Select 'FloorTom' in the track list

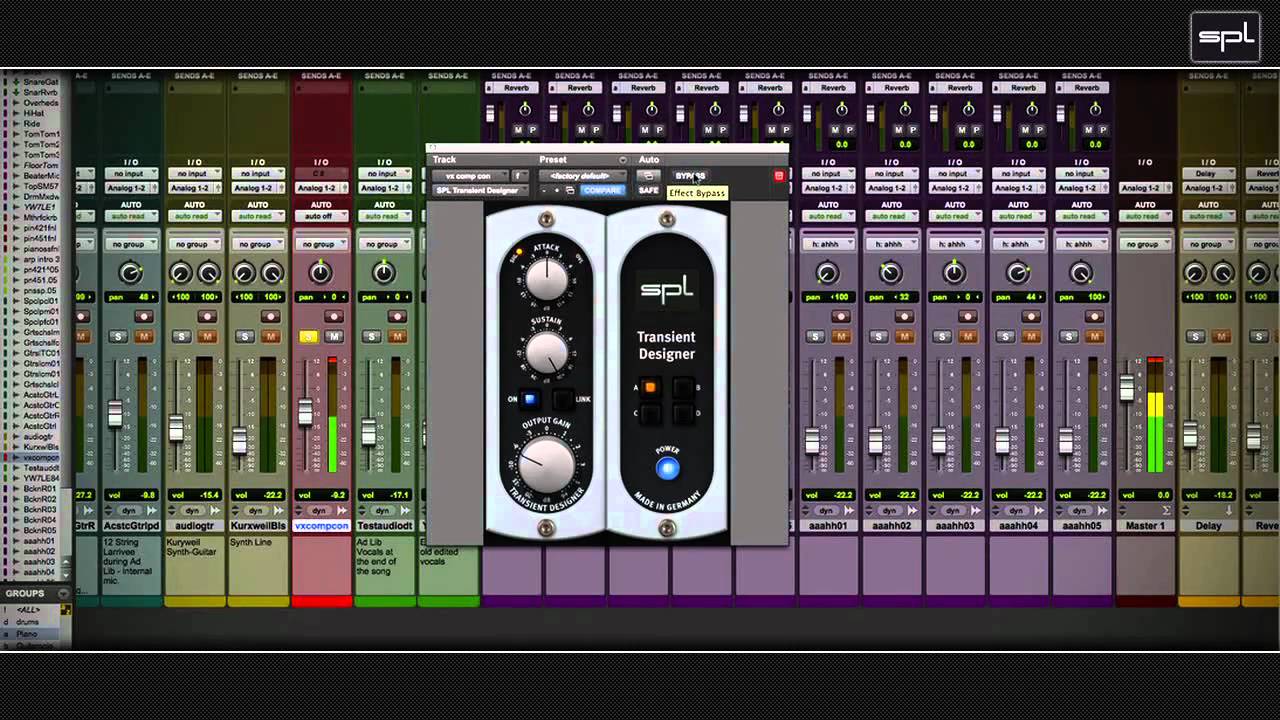(41, 166)
